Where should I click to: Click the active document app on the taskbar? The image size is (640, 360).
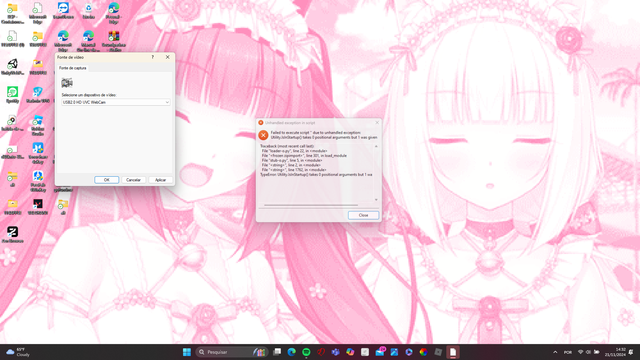point(453,352)
